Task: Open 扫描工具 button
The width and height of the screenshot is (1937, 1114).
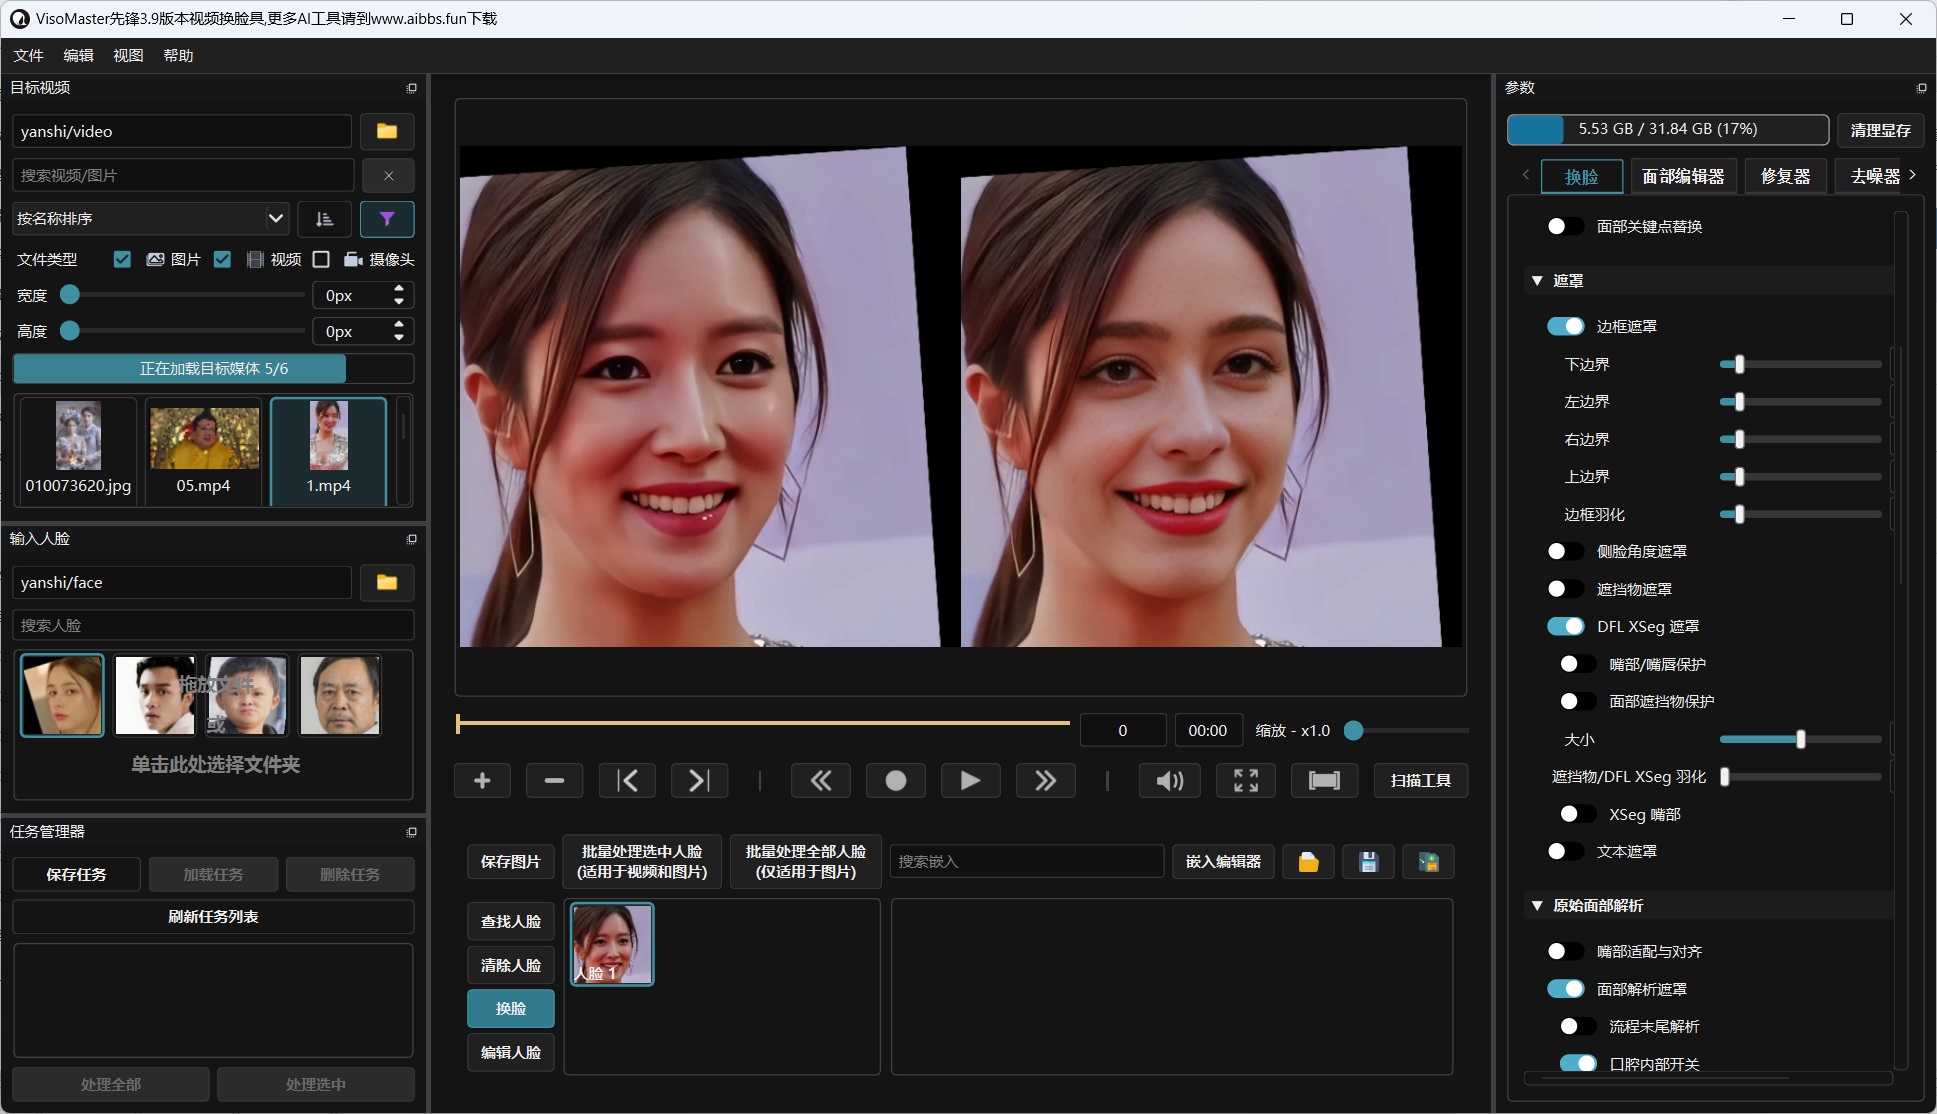Action: [x=1420, y=780]
